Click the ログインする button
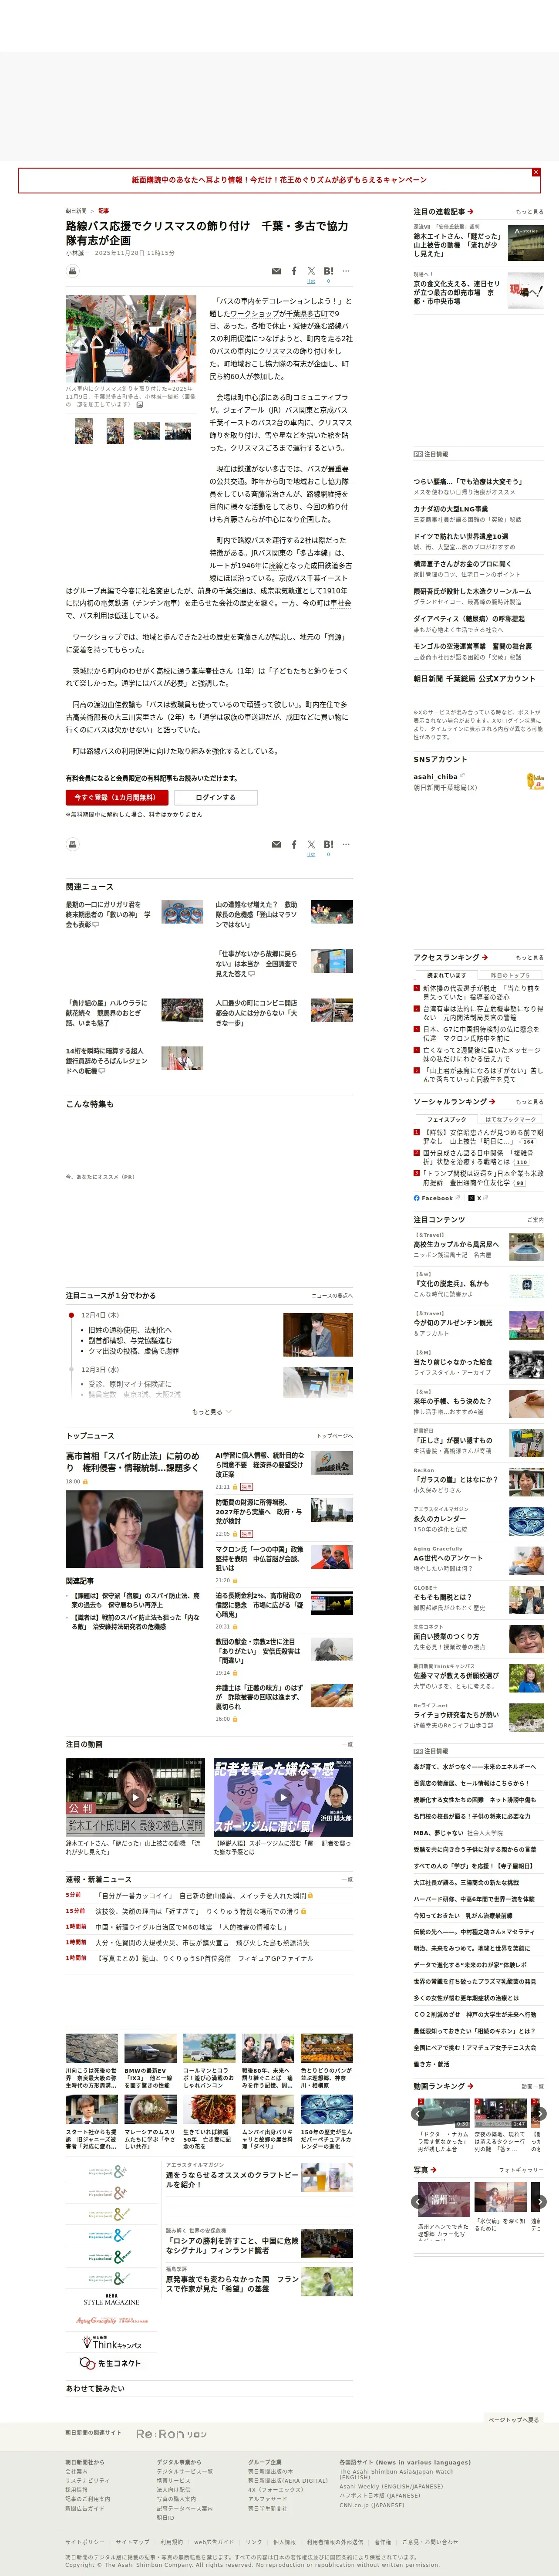Image resolution: width=559 pixels, height=2576 pixels. click(215, 797)
